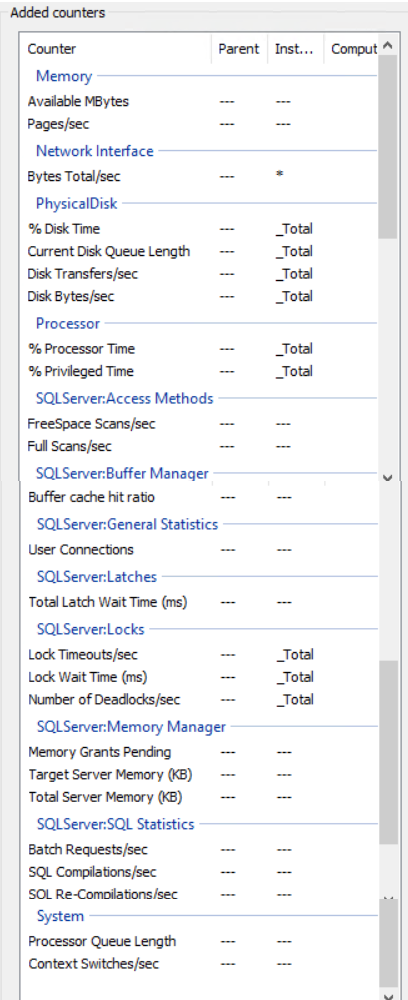
Task: Collapse the SQLServer:Locks group header
Action: 91,629
